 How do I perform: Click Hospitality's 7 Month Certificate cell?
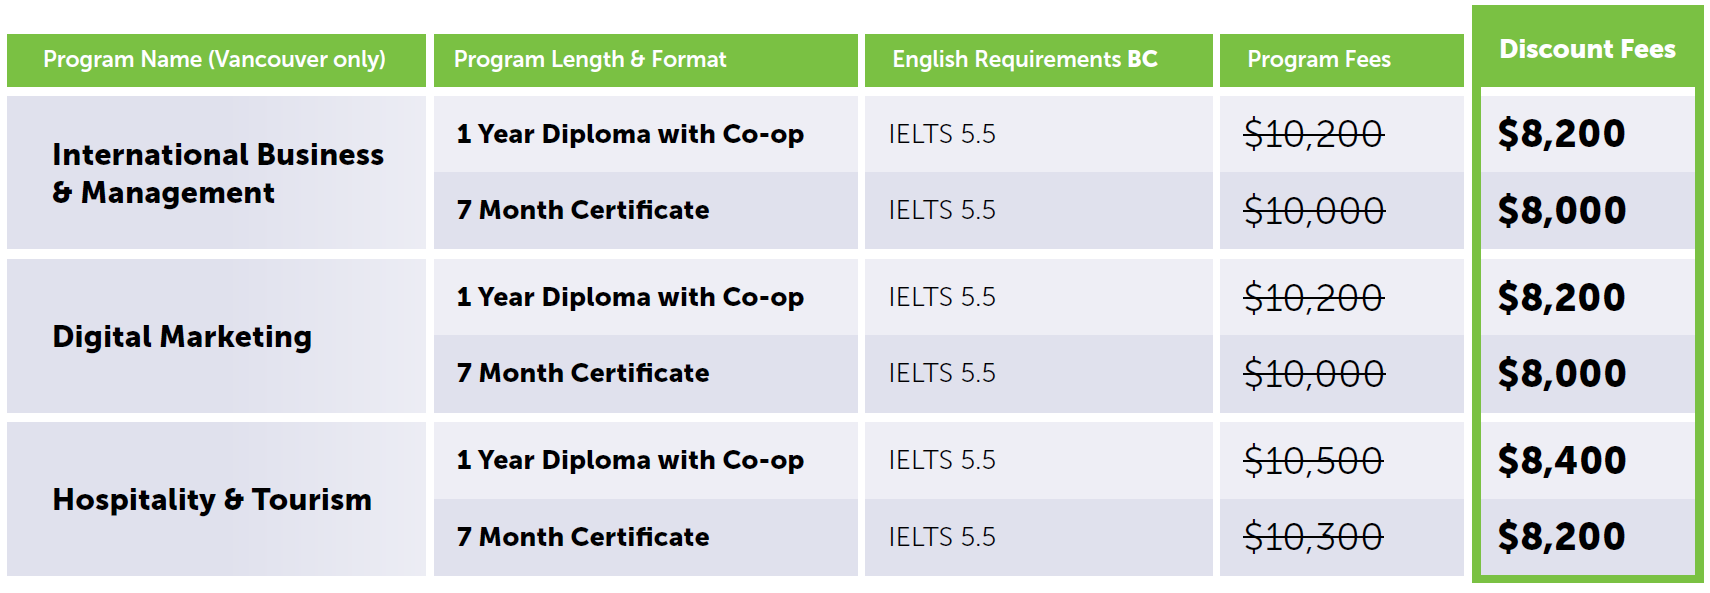point(582,538)
